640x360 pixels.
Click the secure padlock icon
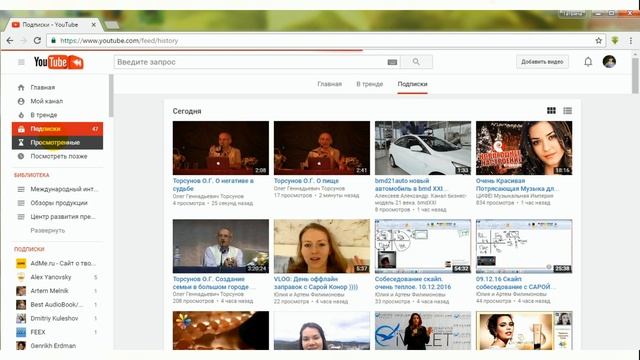[x=53, y=40]
